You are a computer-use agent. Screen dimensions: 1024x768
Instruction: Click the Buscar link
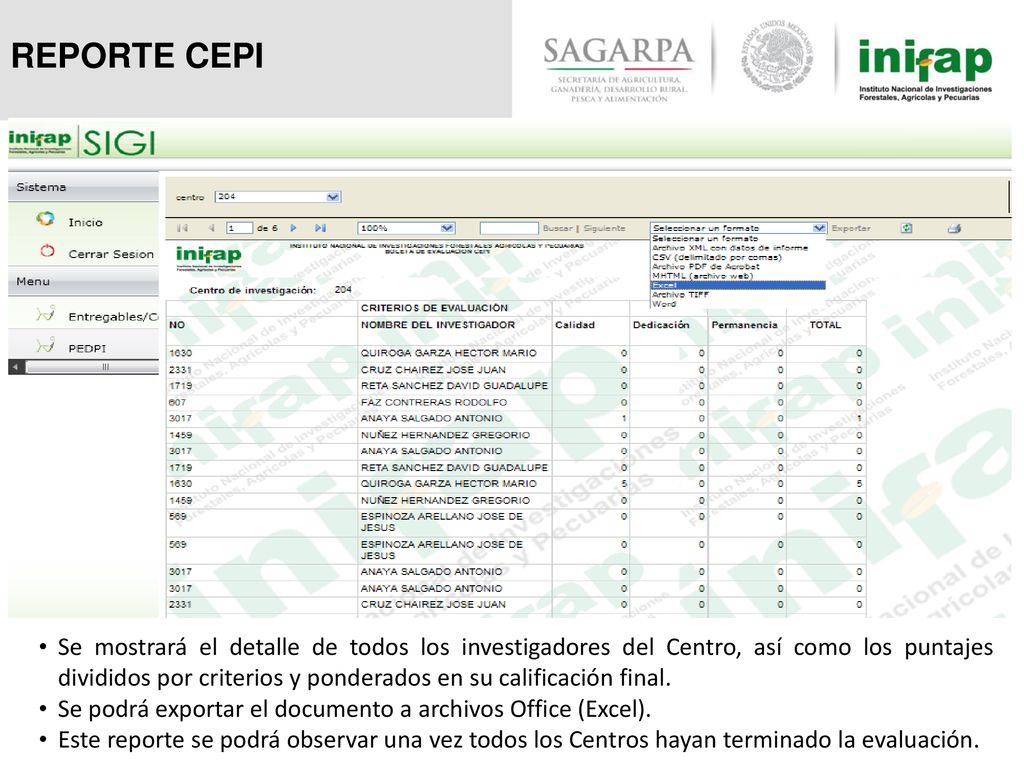coord(557,228)
